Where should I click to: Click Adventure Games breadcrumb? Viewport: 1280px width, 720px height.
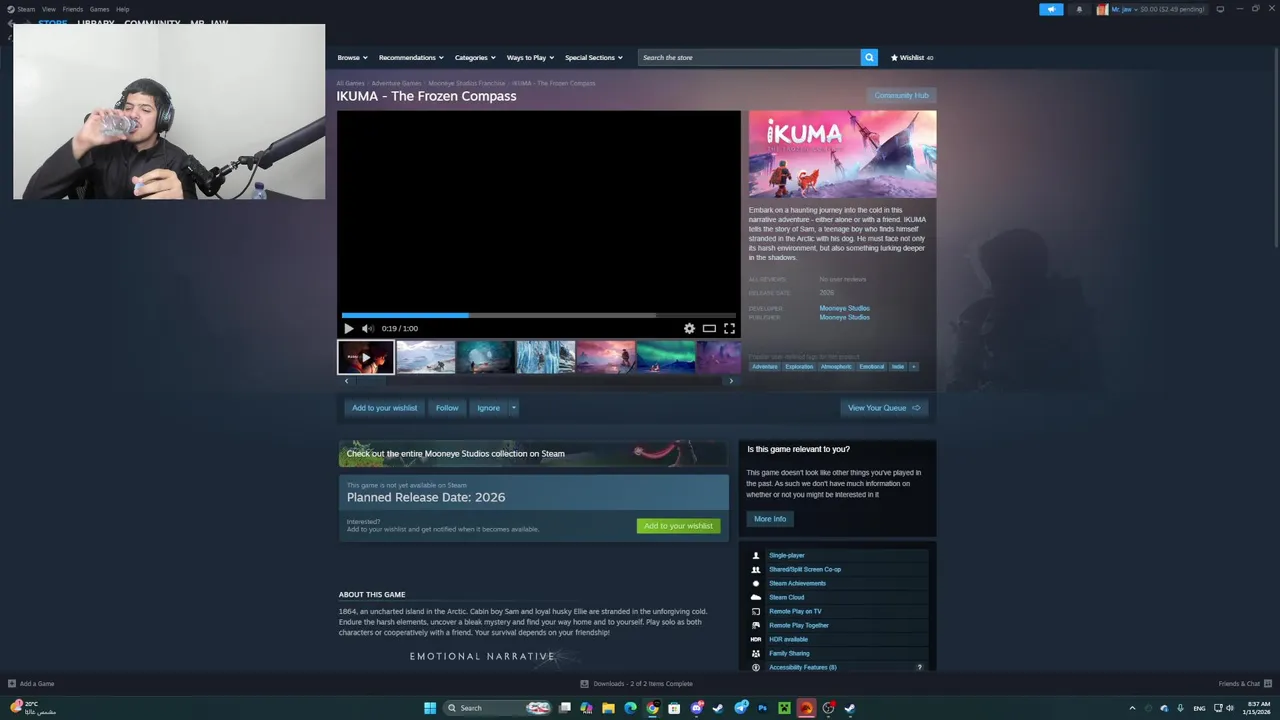[x=396, y=83]
